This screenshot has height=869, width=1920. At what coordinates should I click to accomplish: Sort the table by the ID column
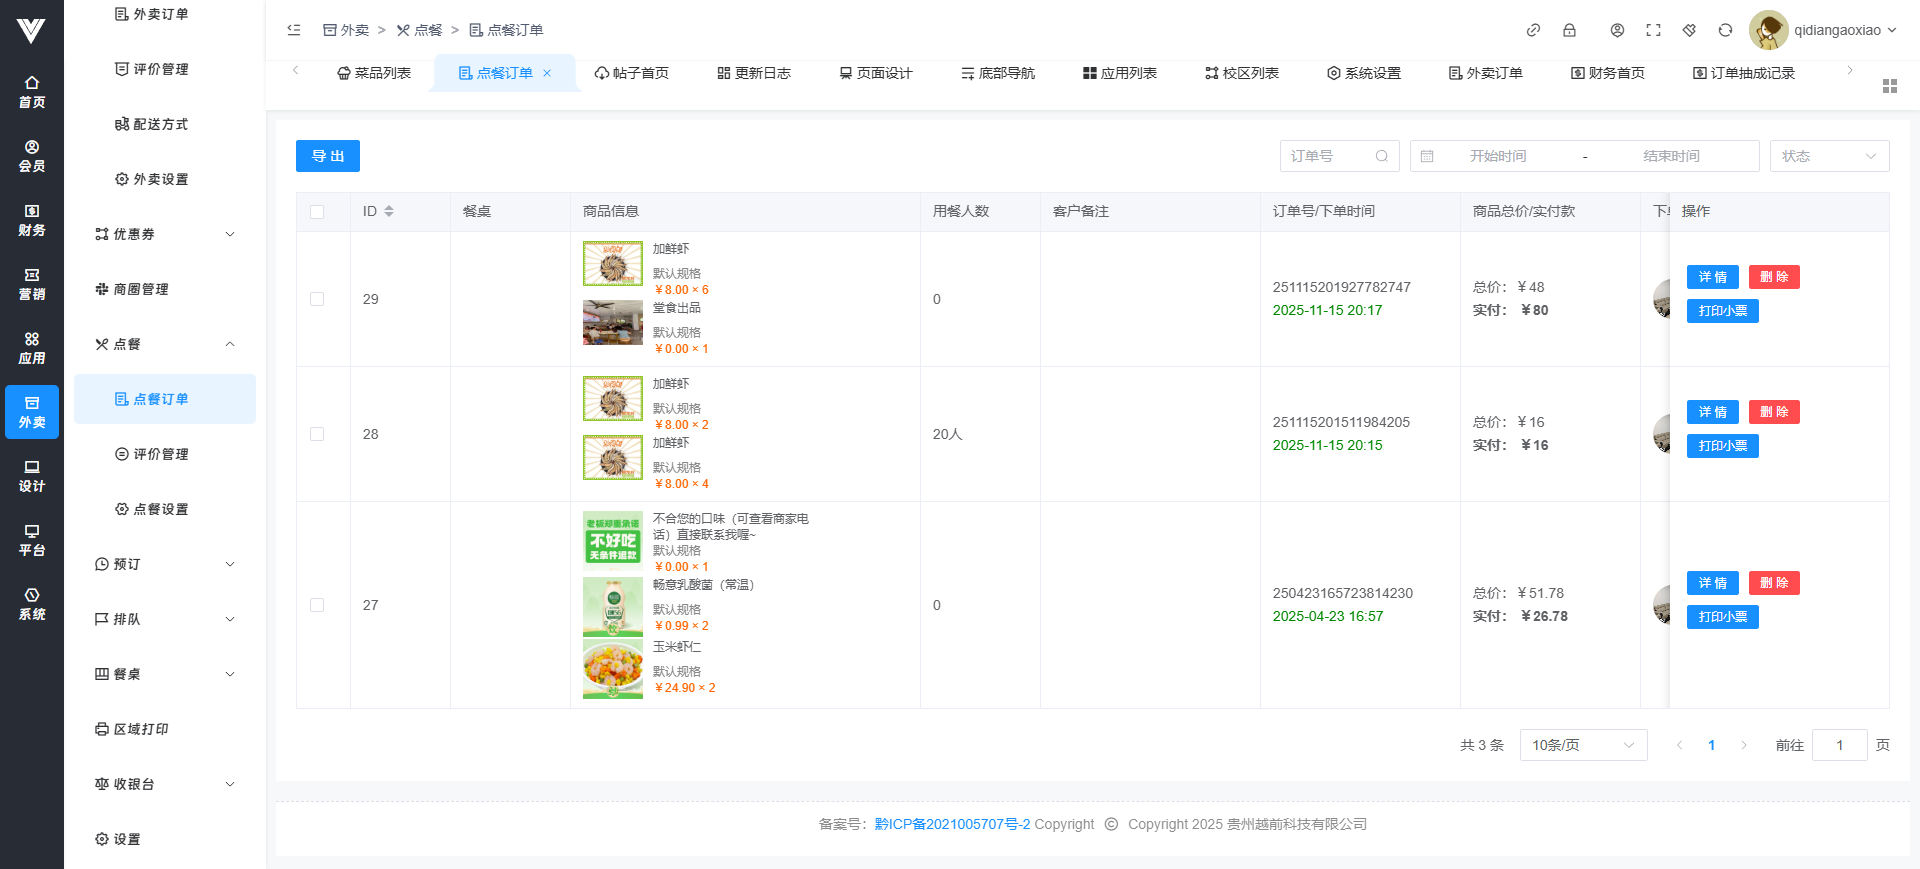click(x=389, y=211)
